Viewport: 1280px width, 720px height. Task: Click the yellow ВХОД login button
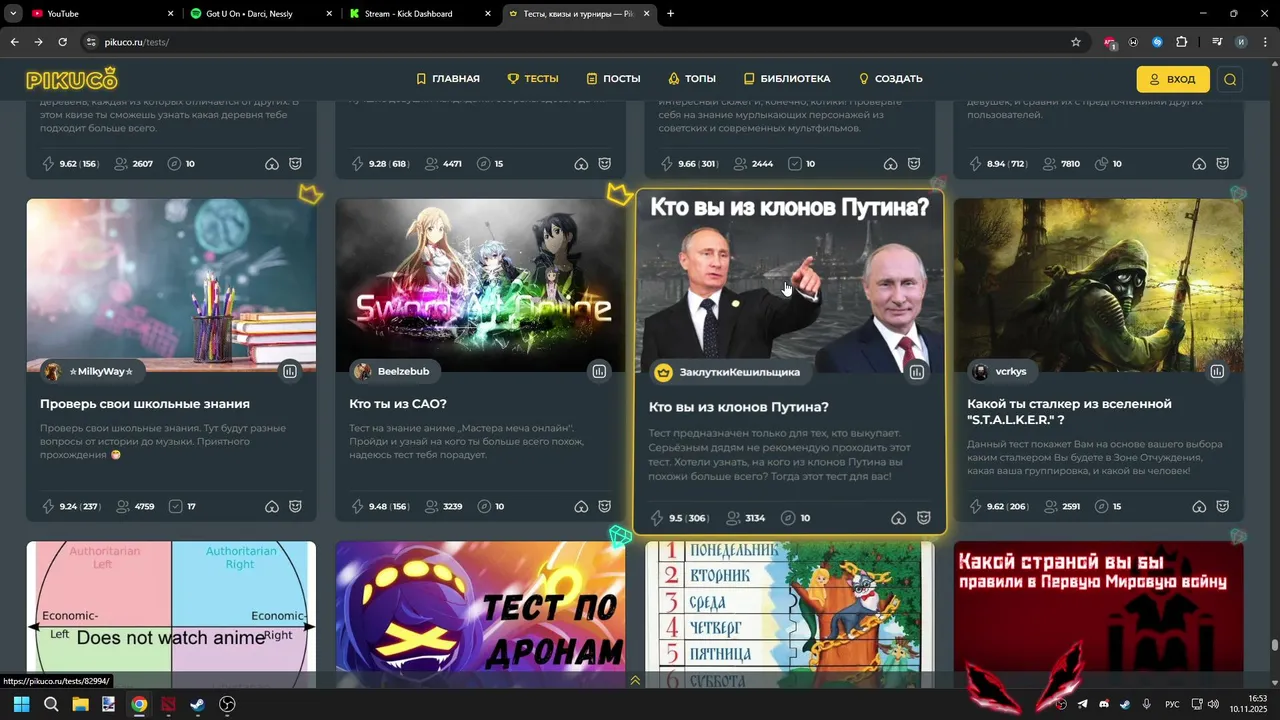tap(1173, 79)
